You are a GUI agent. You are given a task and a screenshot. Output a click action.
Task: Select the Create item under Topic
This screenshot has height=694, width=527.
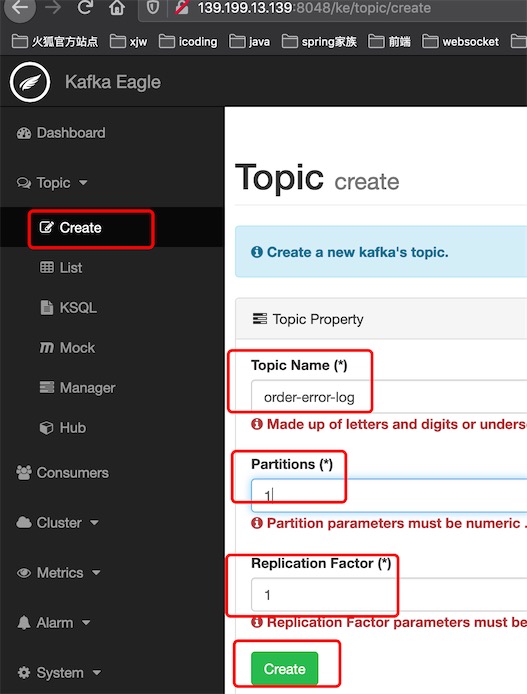71,227
